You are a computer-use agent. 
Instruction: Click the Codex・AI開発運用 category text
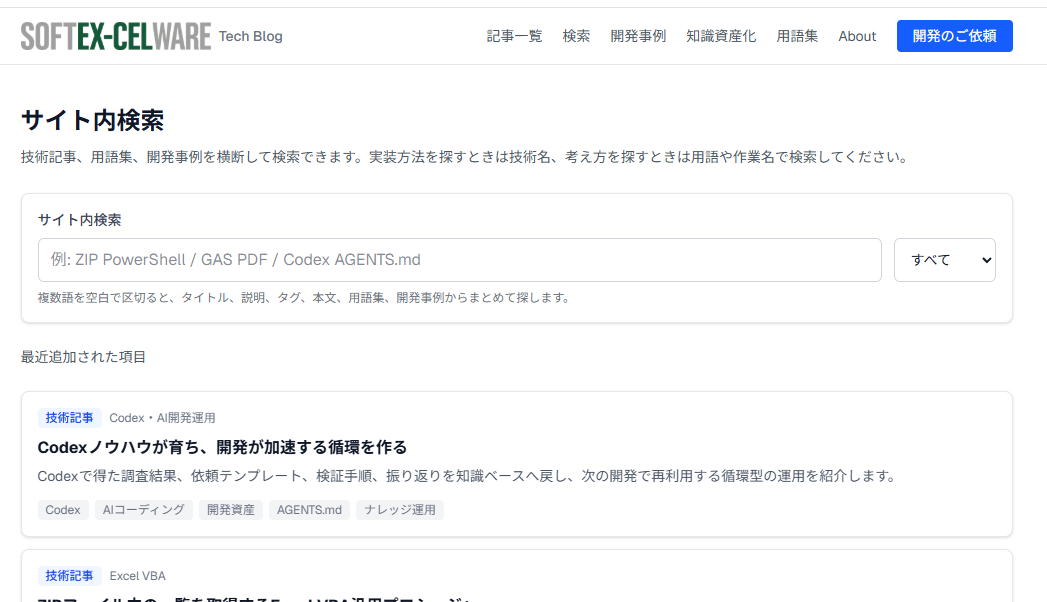pos(162,418)
